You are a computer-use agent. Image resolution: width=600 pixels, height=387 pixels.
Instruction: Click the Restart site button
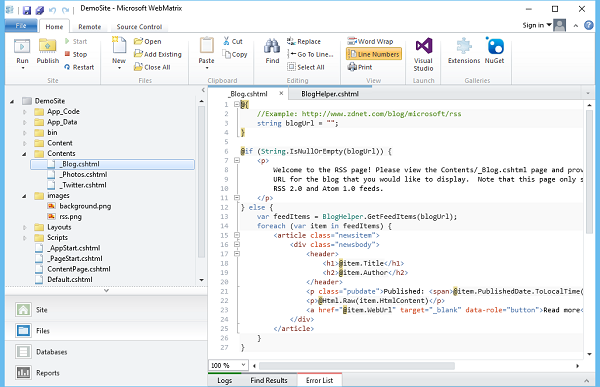[x=79, y=67]
